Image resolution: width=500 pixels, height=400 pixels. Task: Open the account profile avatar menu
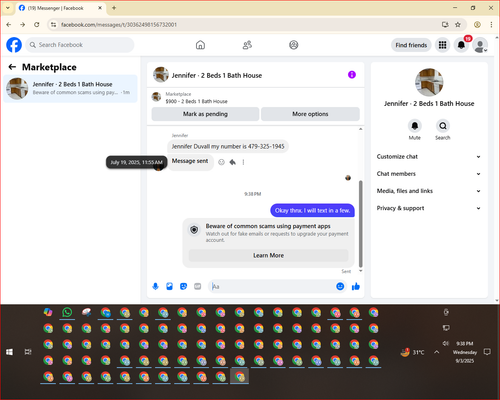(x=480, y=45)
